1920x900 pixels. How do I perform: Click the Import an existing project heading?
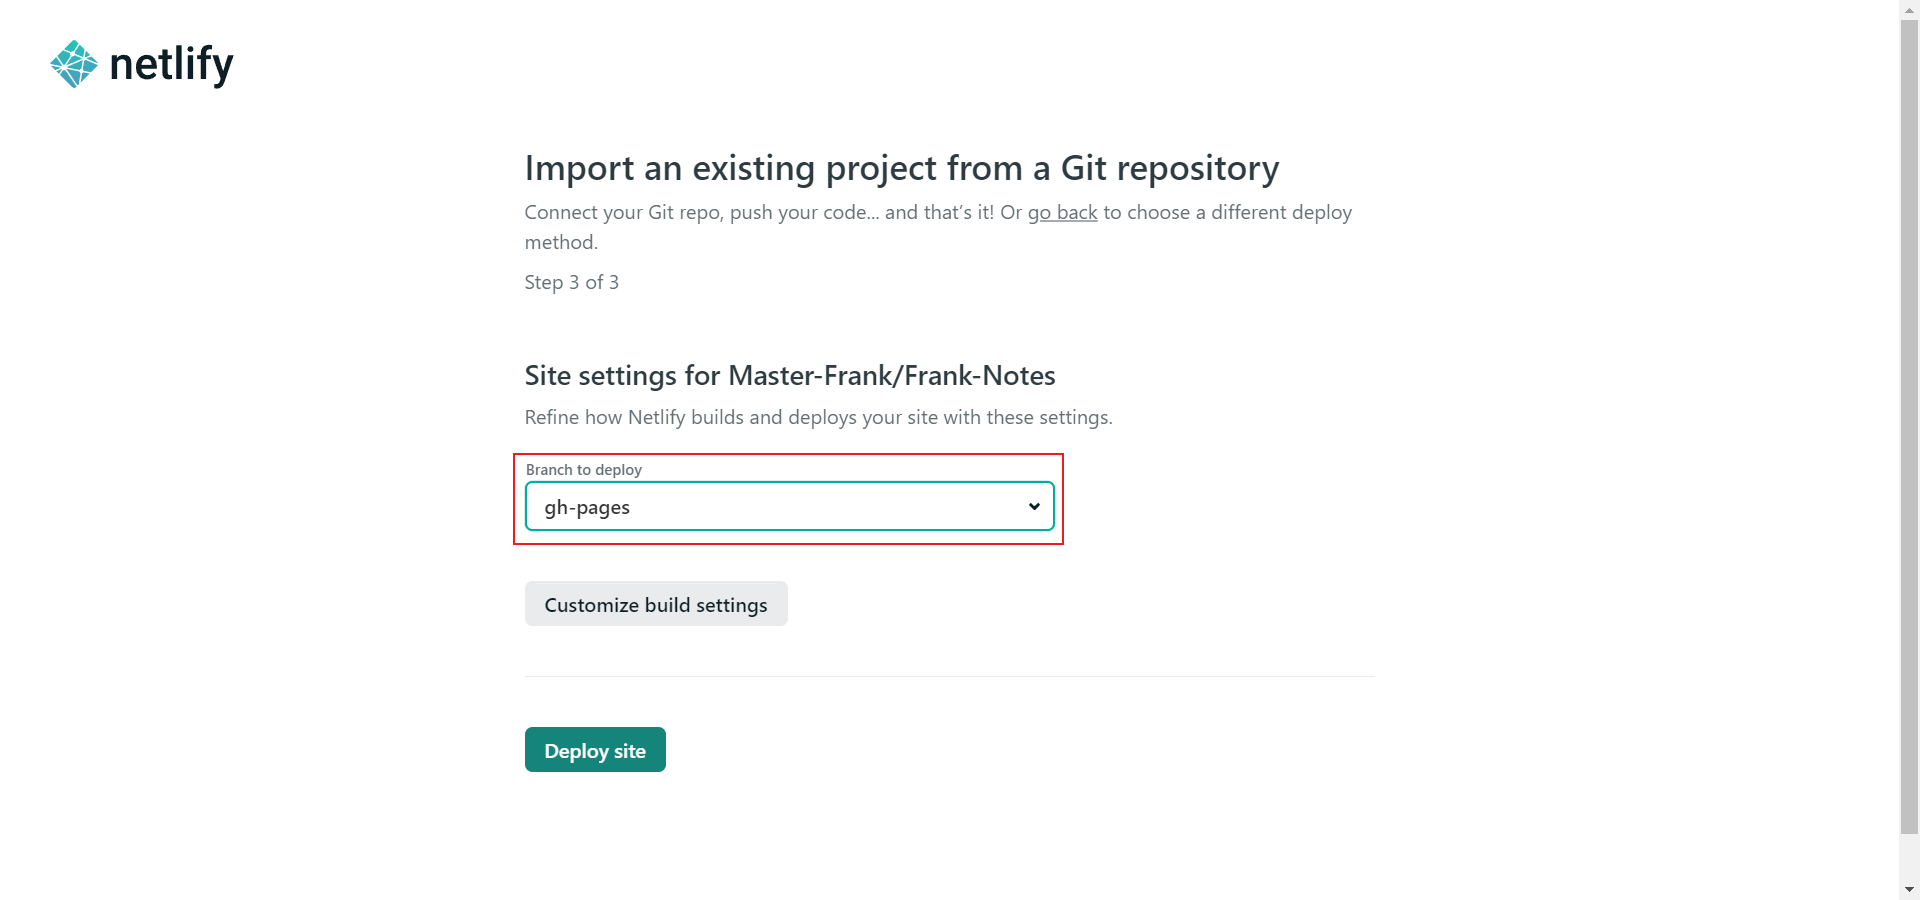pyautogui.click(x=902, y=168)
